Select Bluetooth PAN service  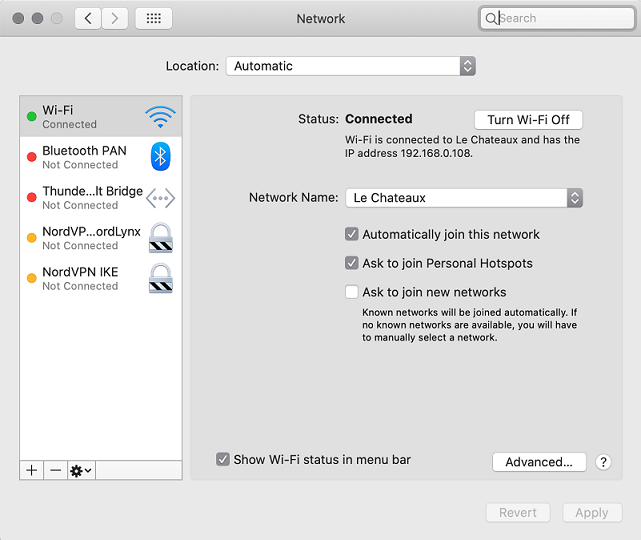(101, 157)
